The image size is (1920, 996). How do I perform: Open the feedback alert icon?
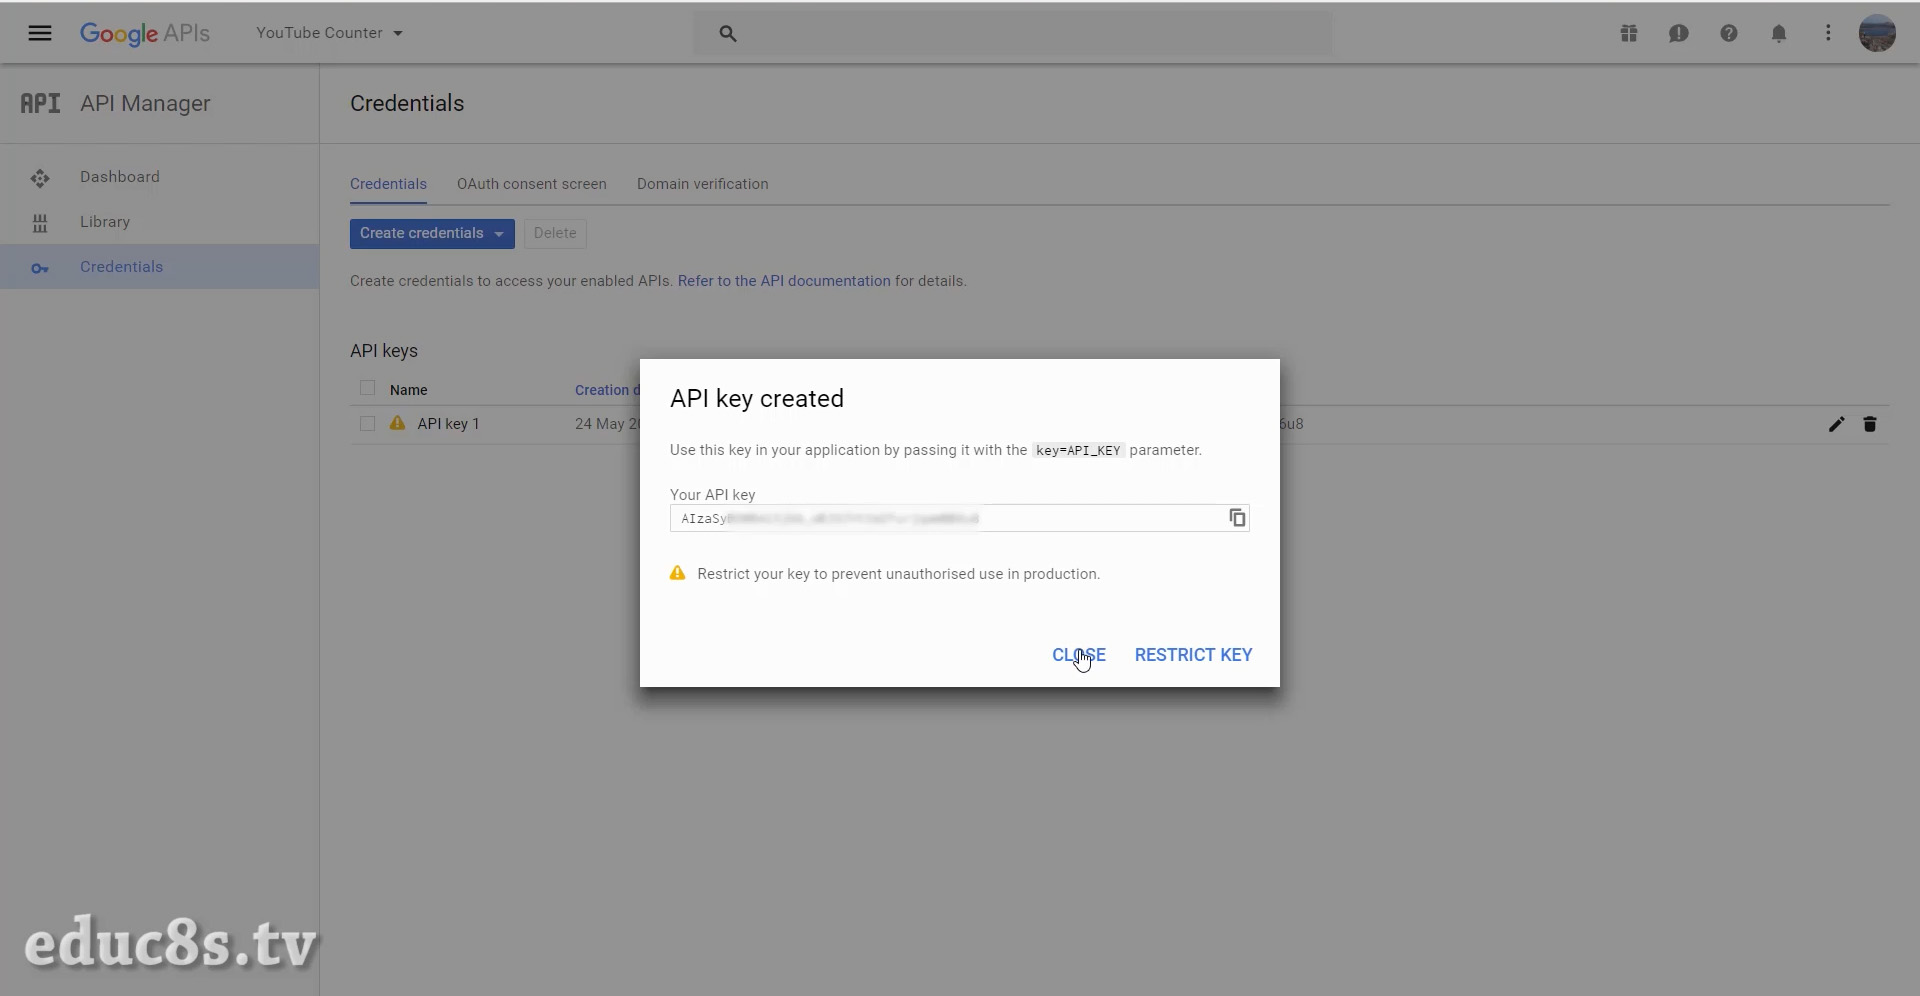point(1679,33)
